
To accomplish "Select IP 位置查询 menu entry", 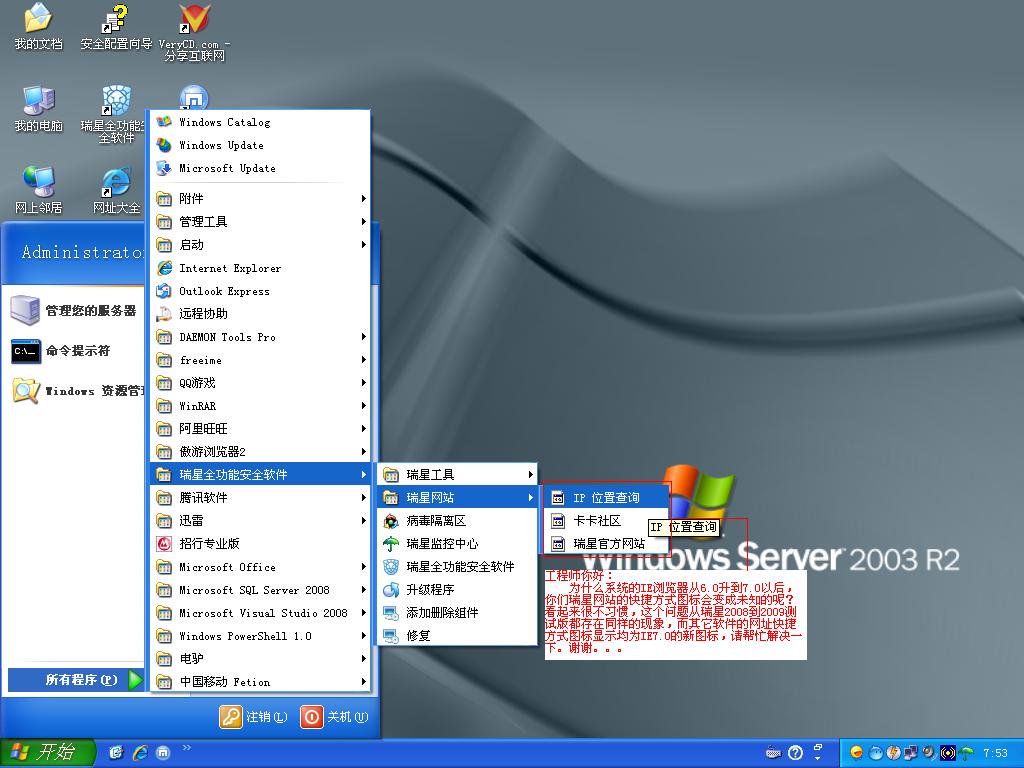I will [x=604, y=498].
